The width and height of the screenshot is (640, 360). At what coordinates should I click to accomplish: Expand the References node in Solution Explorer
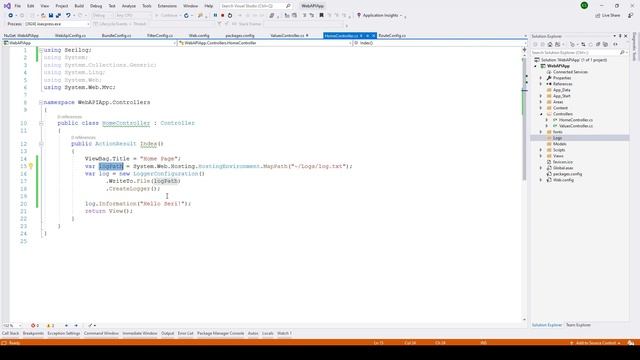(x=541, y=84)
